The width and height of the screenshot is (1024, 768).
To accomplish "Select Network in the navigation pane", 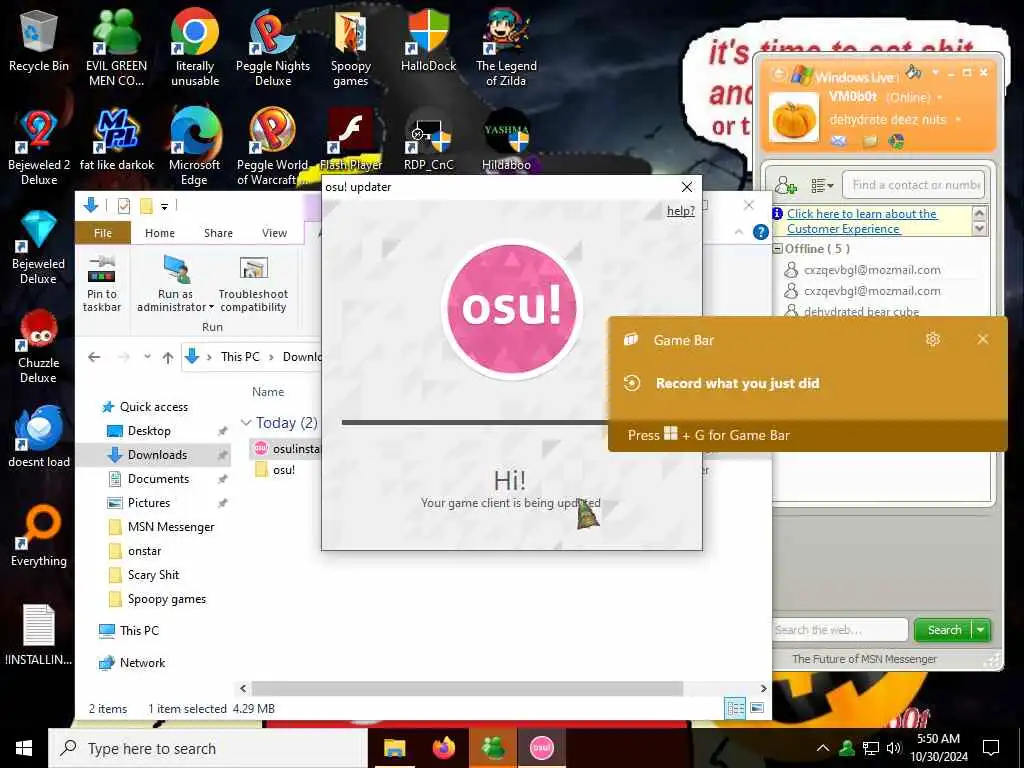I will click(x=142, y=663).
